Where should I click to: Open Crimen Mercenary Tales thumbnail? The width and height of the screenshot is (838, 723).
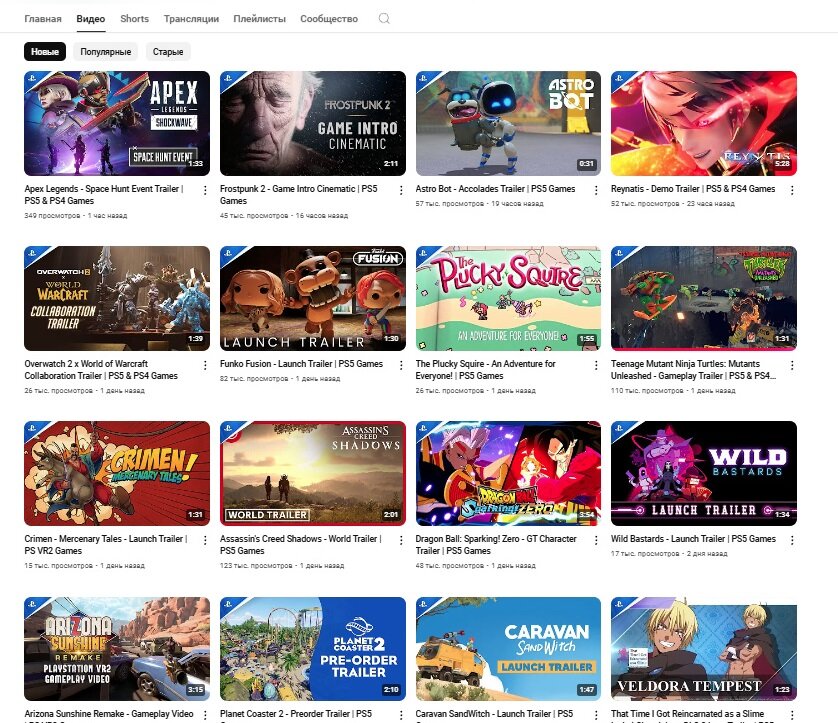click(x=117, y=473)
